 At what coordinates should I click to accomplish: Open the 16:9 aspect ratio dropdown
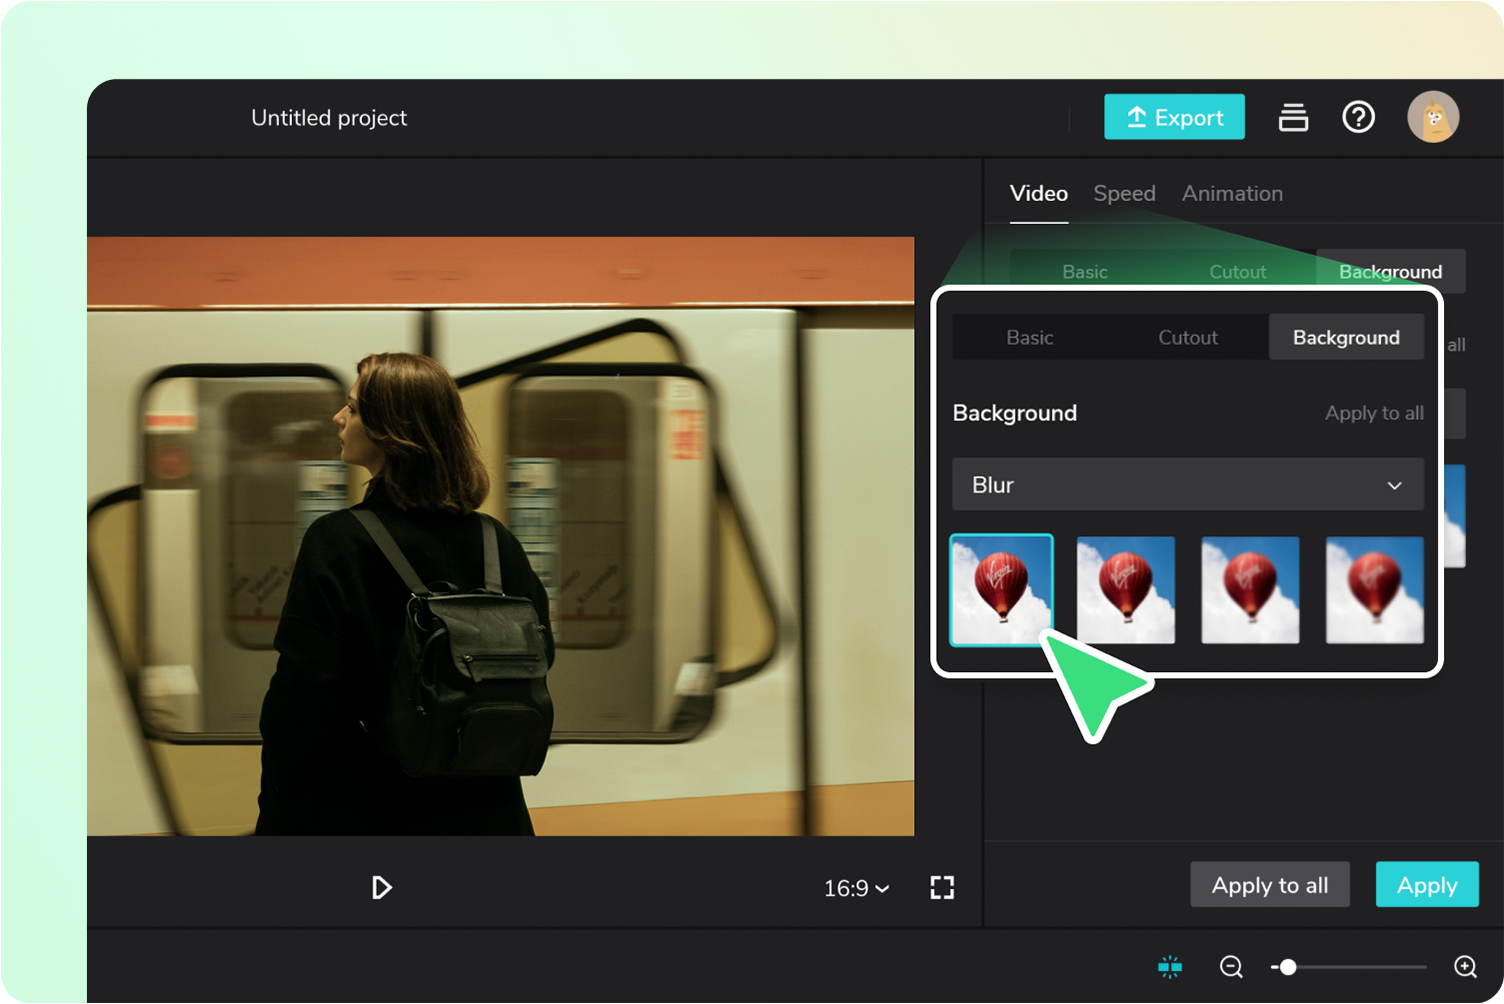[856, 888]
